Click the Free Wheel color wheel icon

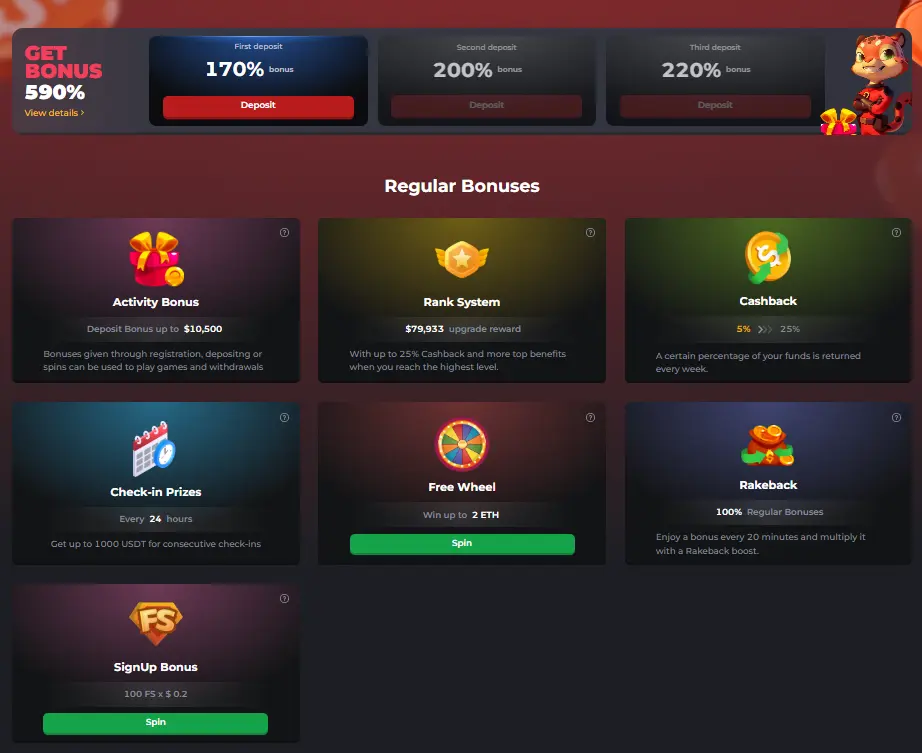pos(462,444)
